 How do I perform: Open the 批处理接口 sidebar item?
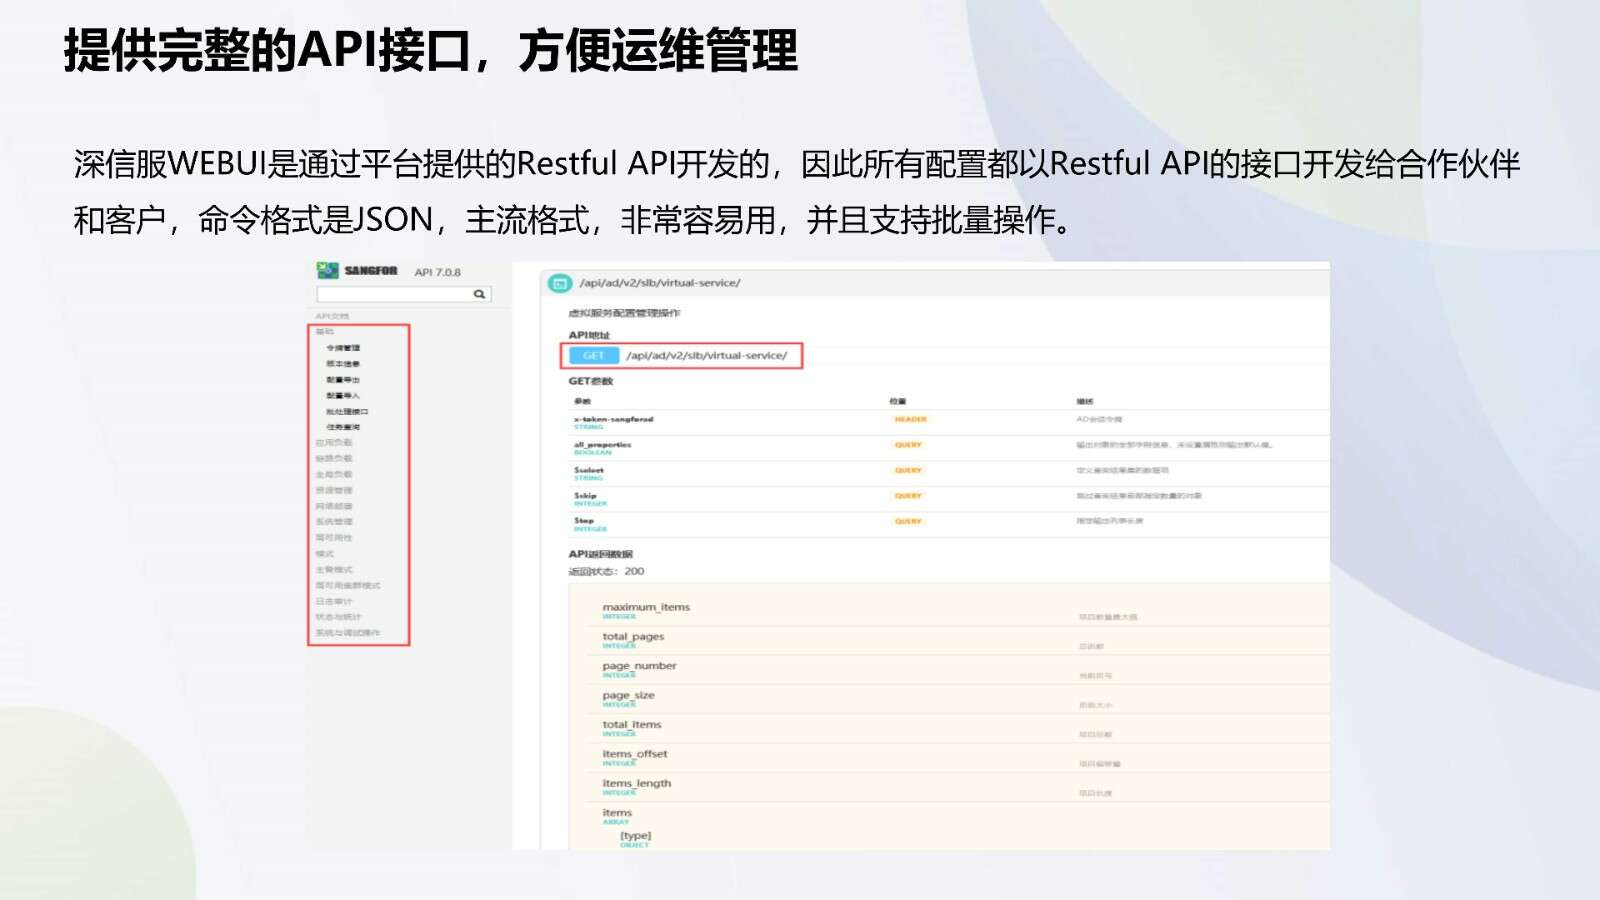point(347,411)
